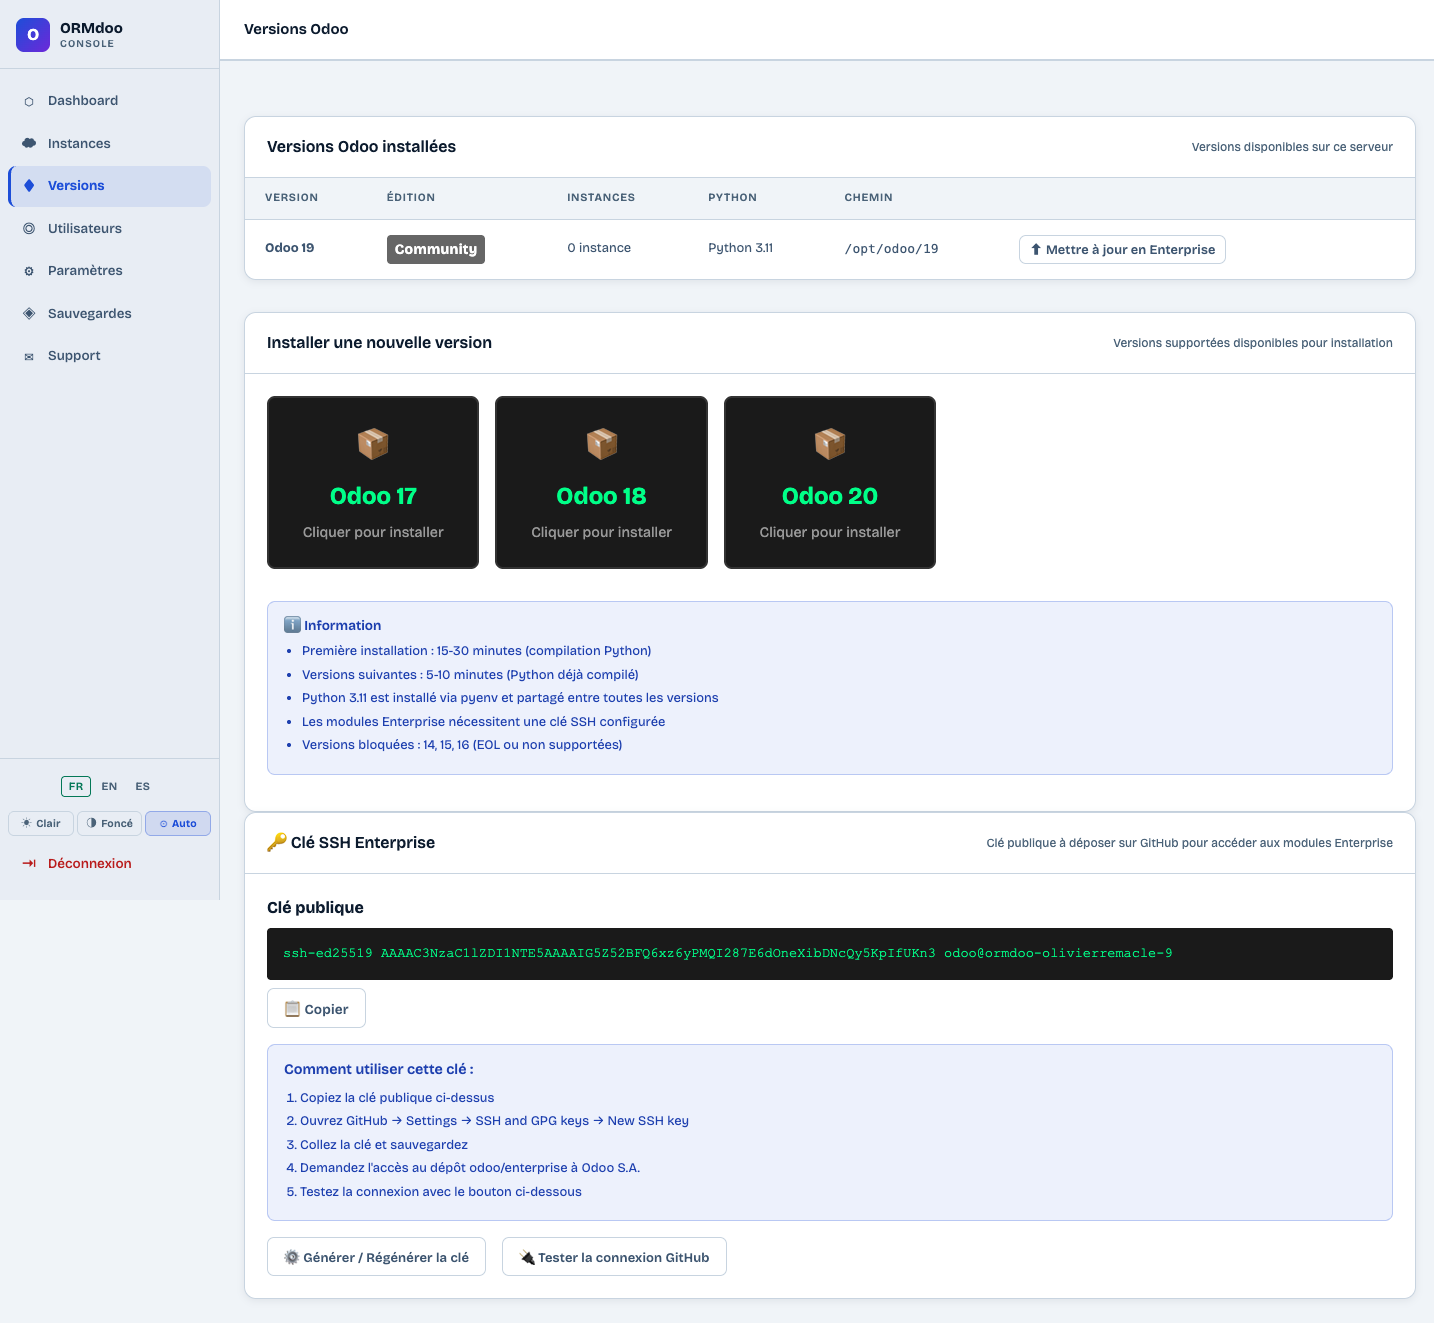Viewport: 1434px width, 1323px height.
Task: Open the Dashboard page
Action: [x=110, y=101]
